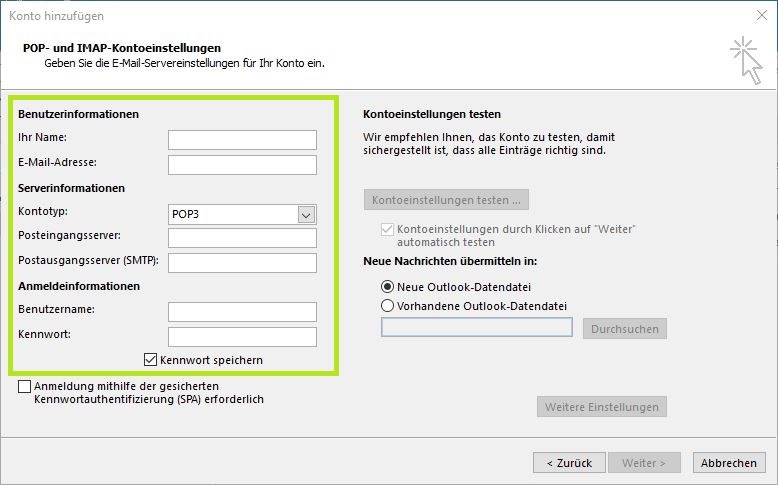Open Weitere Einstellungen

point(602,407)
